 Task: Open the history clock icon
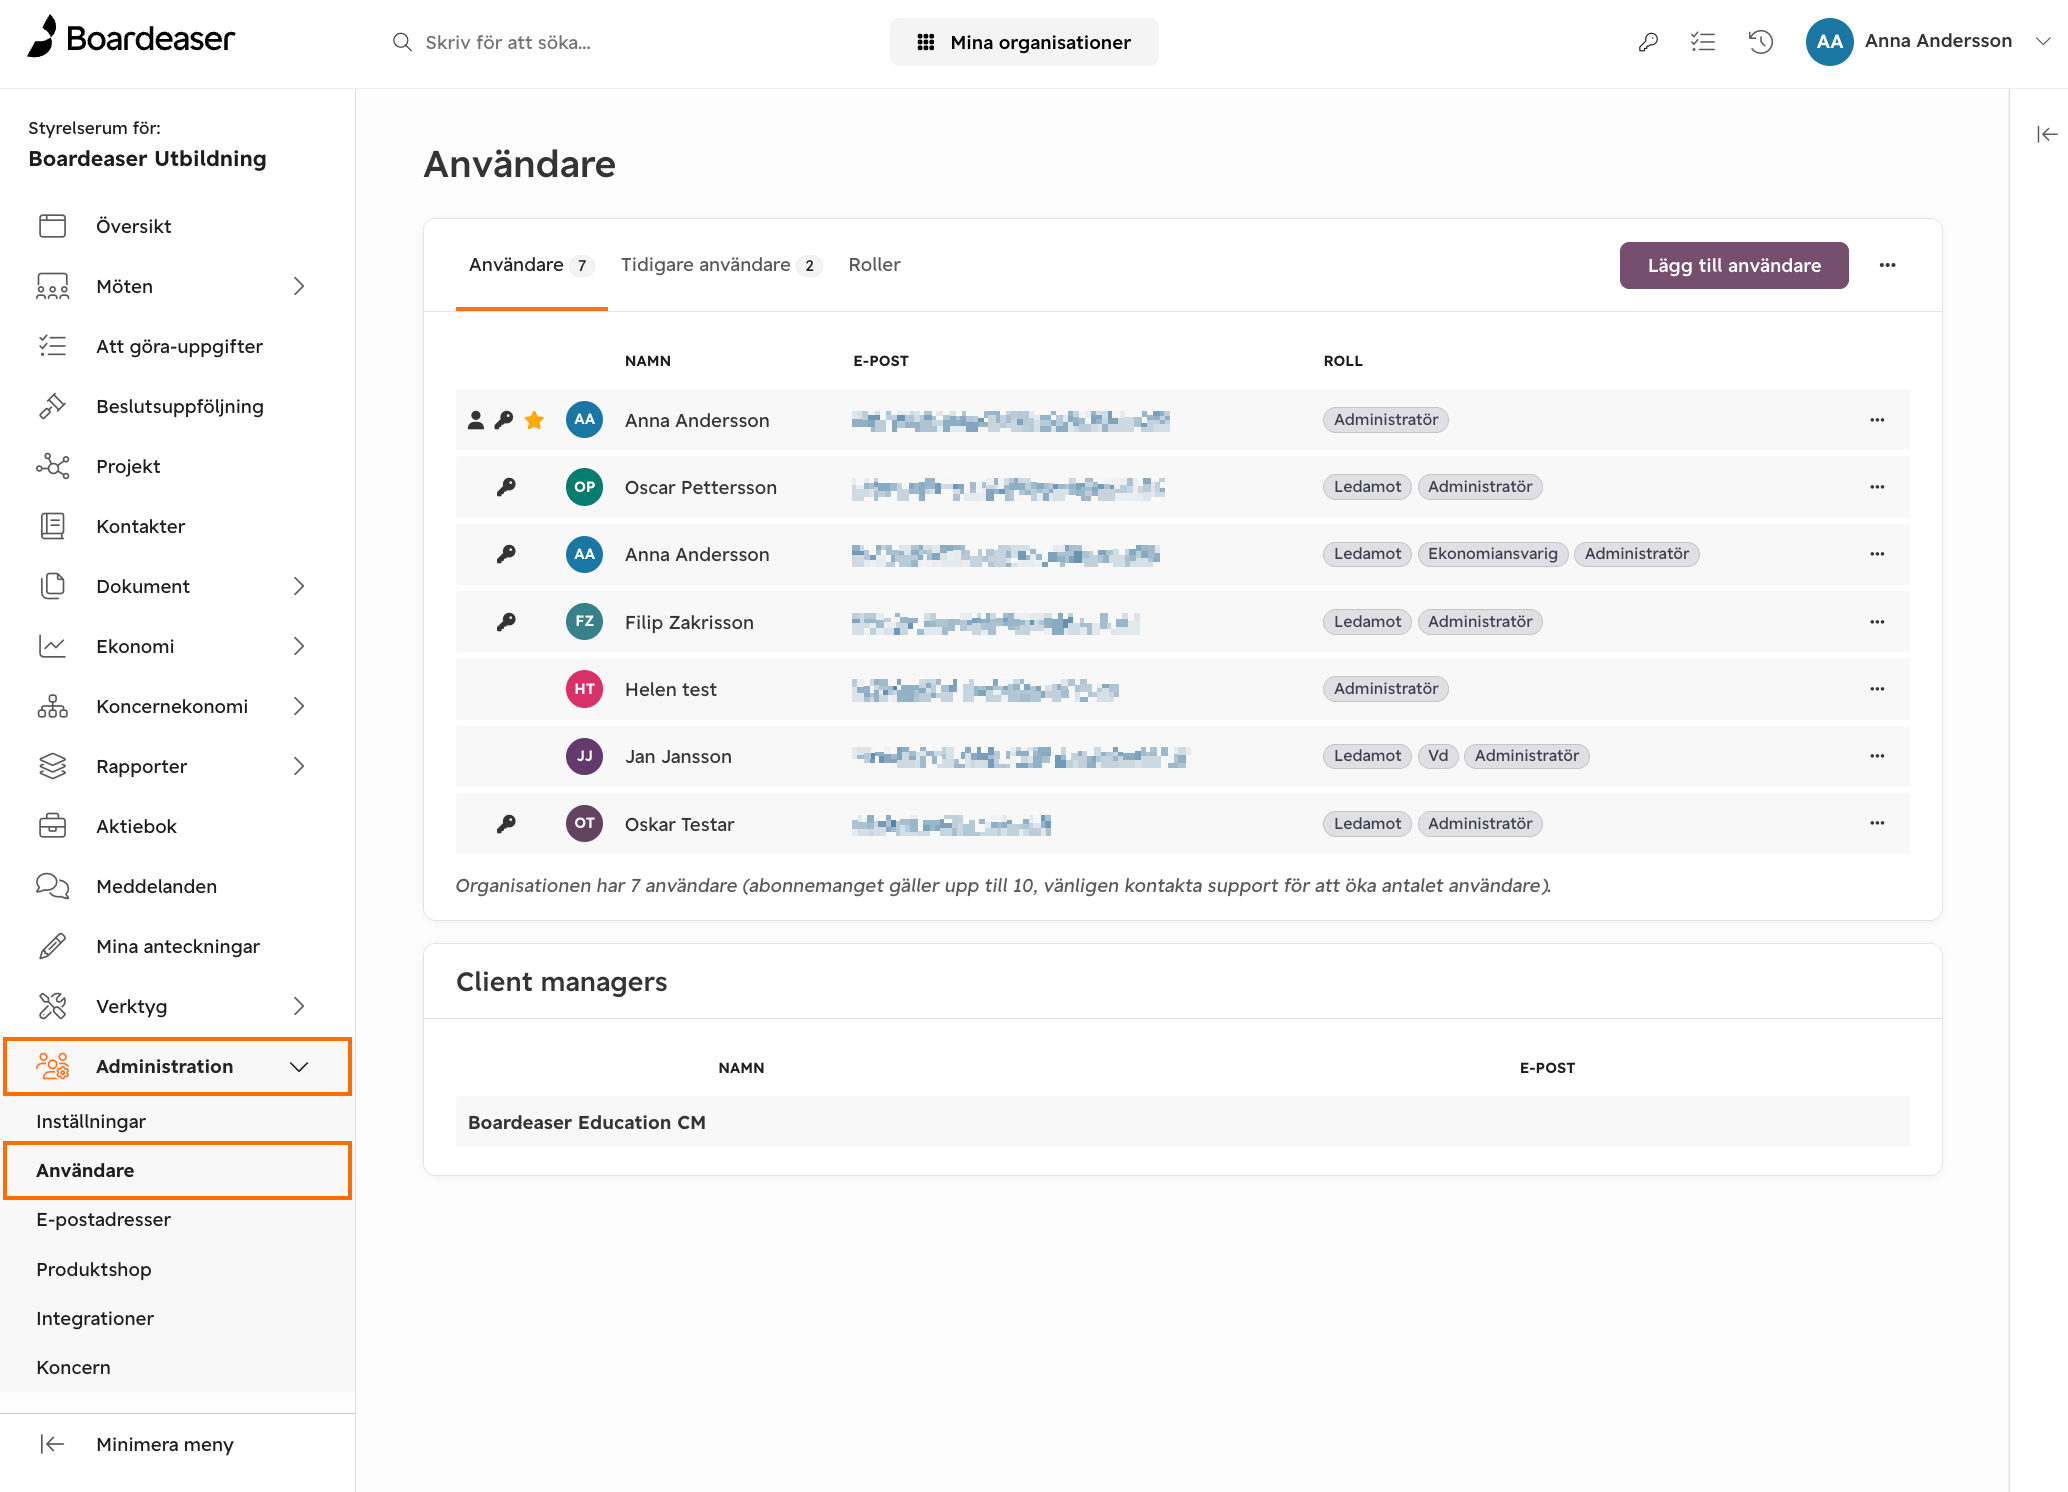(1761, 42)
